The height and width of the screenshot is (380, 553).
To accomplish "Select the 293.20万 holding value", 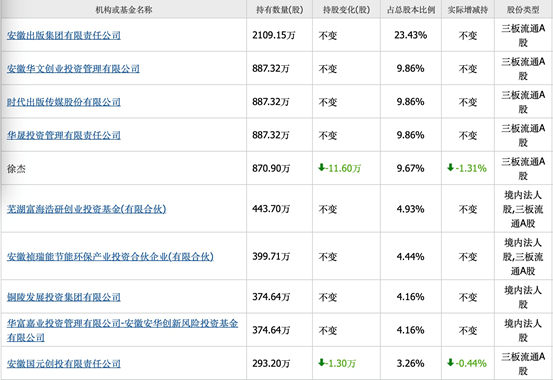I will point(271,363).
